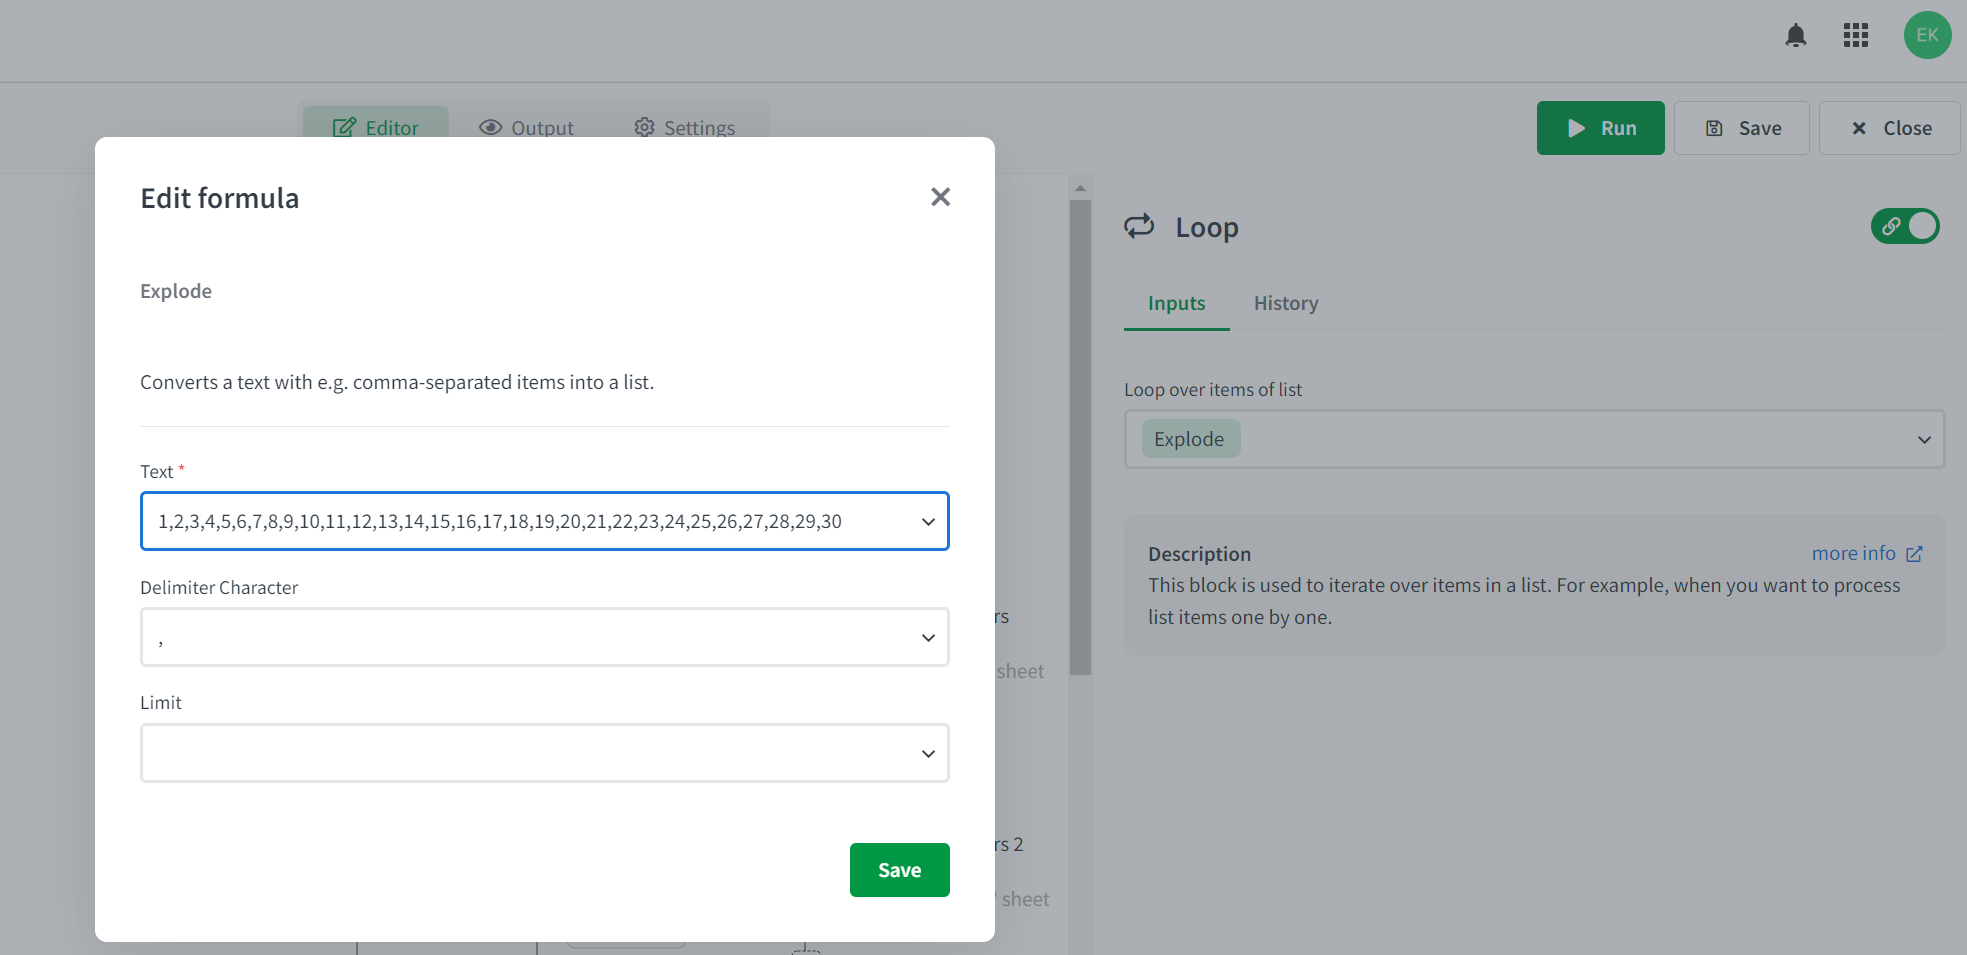Open the more info link
Viewport: 1967px width, 955px height.
(1867, 553)
